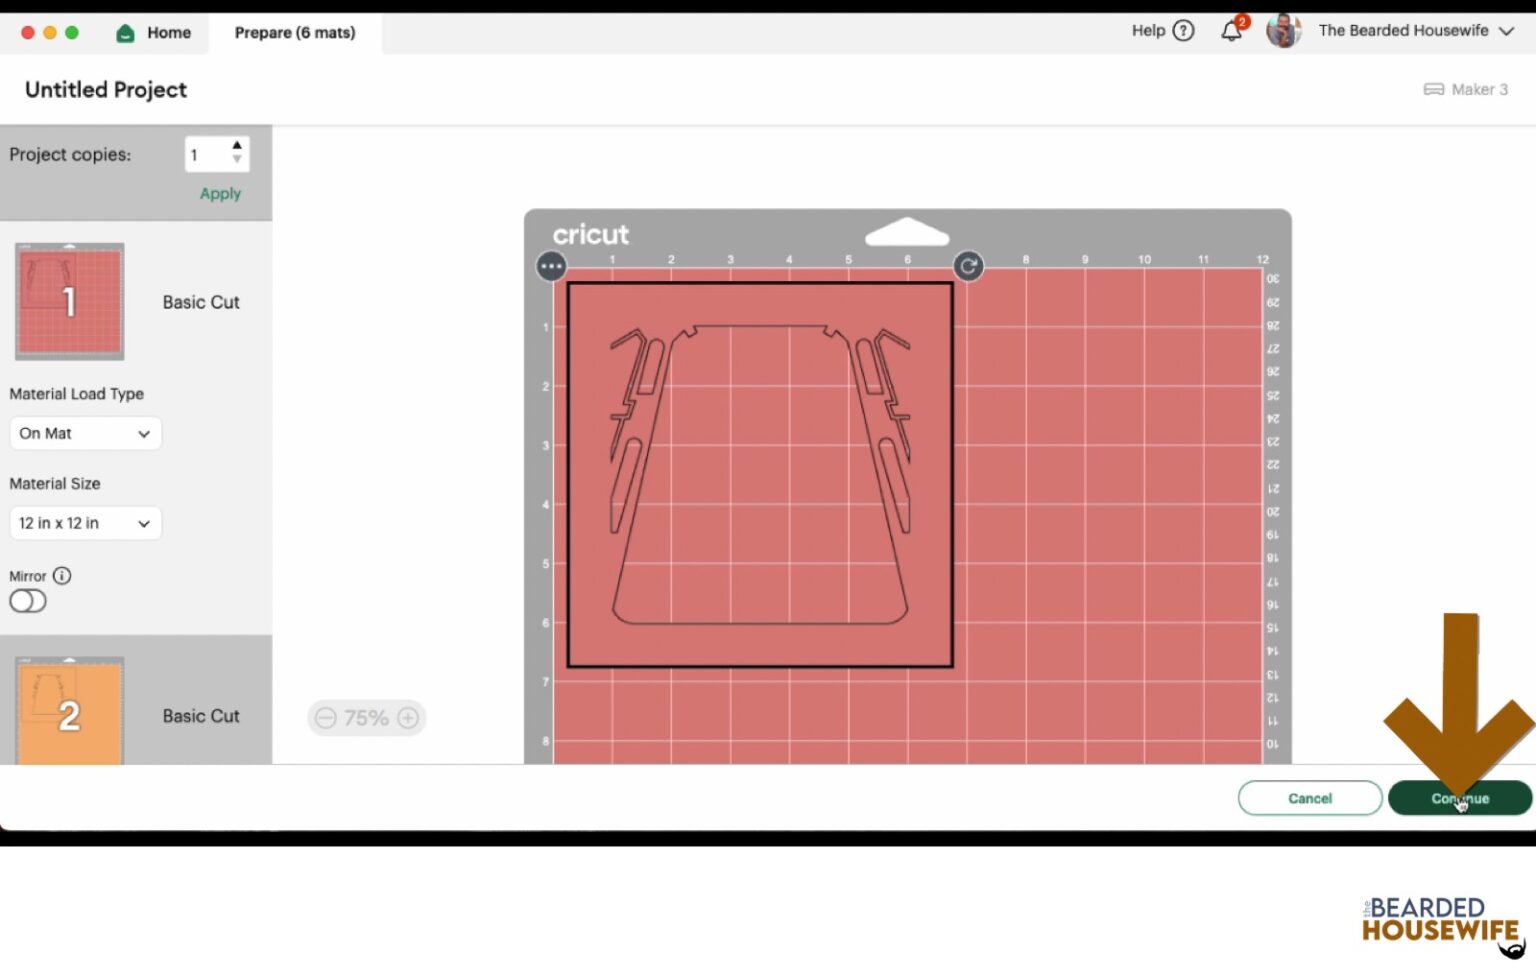This screenshot has height=976, width=1536.
Task: Zoom in with the plus icon
Action: (408, 718)
